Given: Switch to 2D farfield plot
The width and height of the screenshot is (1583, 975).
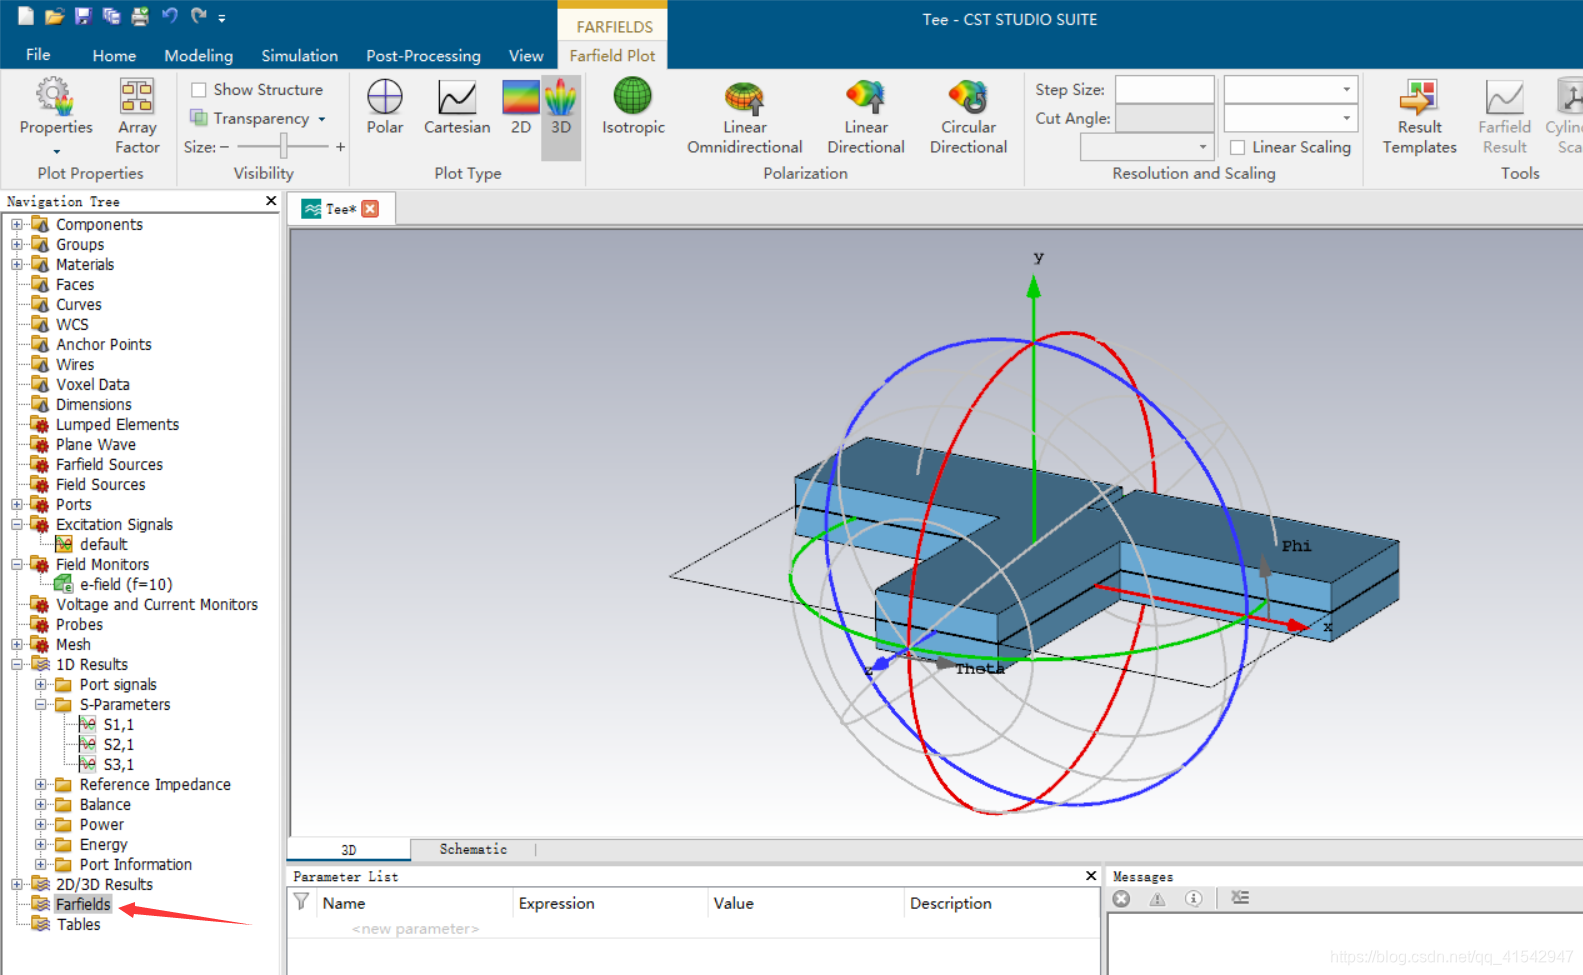Looking at the screenshot, I should (x=521, y=107).
